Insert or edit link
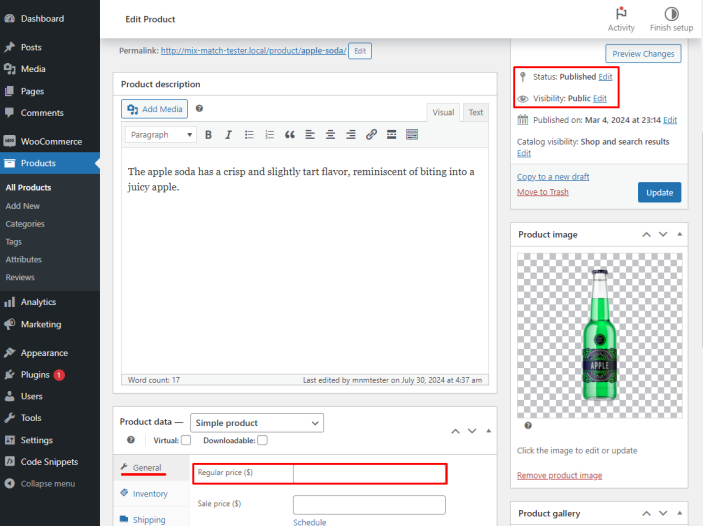 (371, 135)
